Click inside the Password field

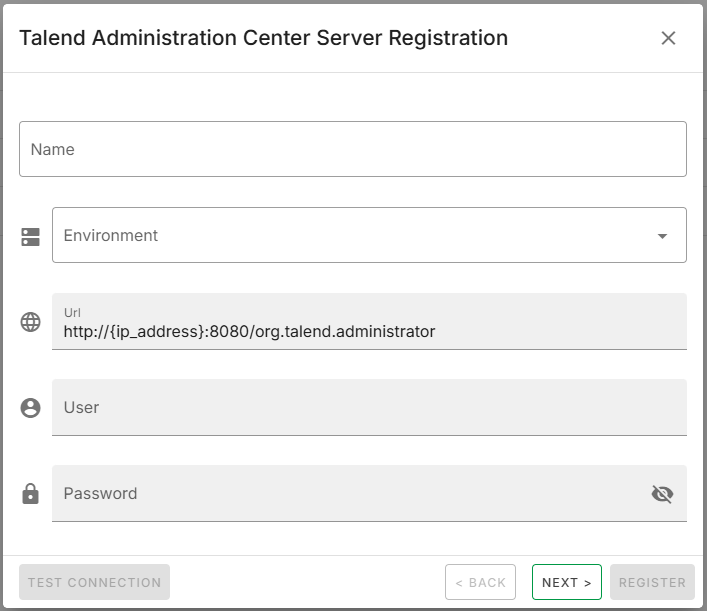click(x=350, y=494)
